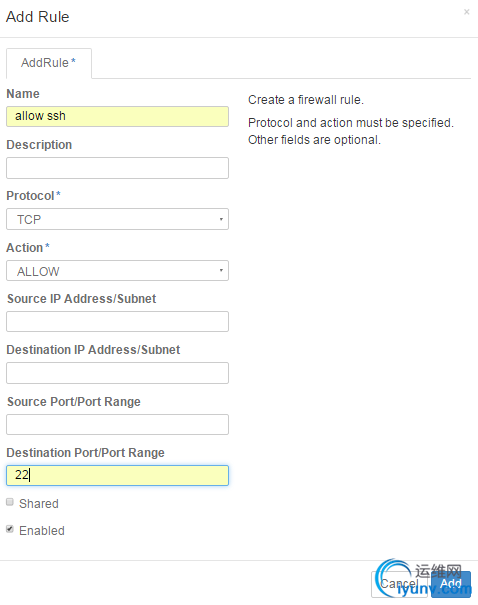This screenshot has width=478, height=605.
Task: Click the Action dropdown arrow
Action: pyautogui.click(x=221, y=270)
